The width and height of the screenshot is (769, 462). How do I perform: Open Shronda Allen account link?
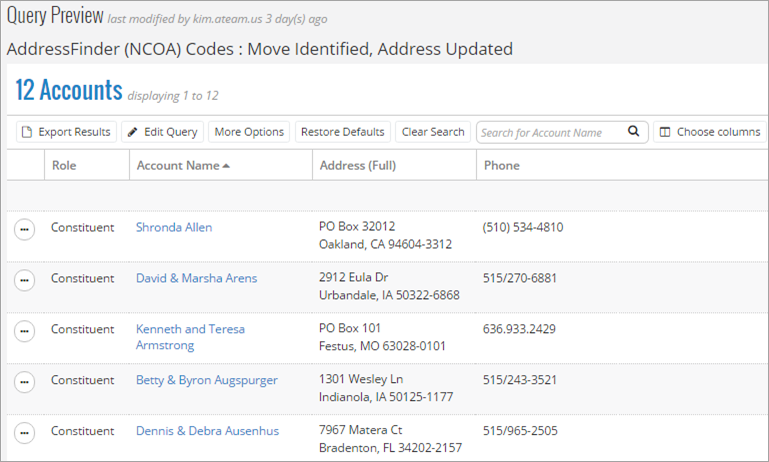click(x=174, y=227)
